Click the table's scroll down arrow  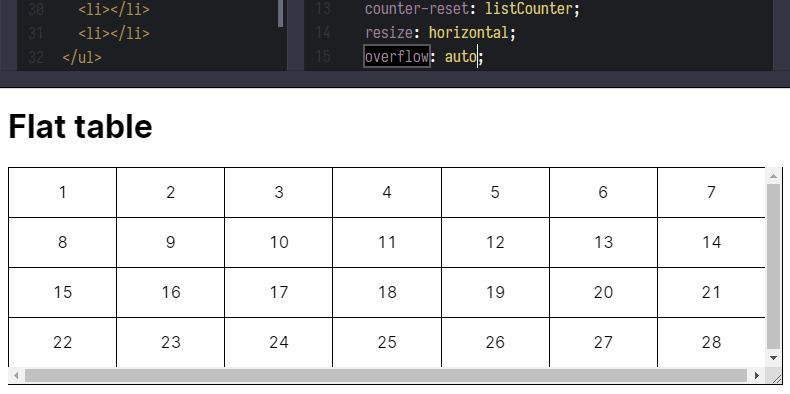[x=773, y=358]
